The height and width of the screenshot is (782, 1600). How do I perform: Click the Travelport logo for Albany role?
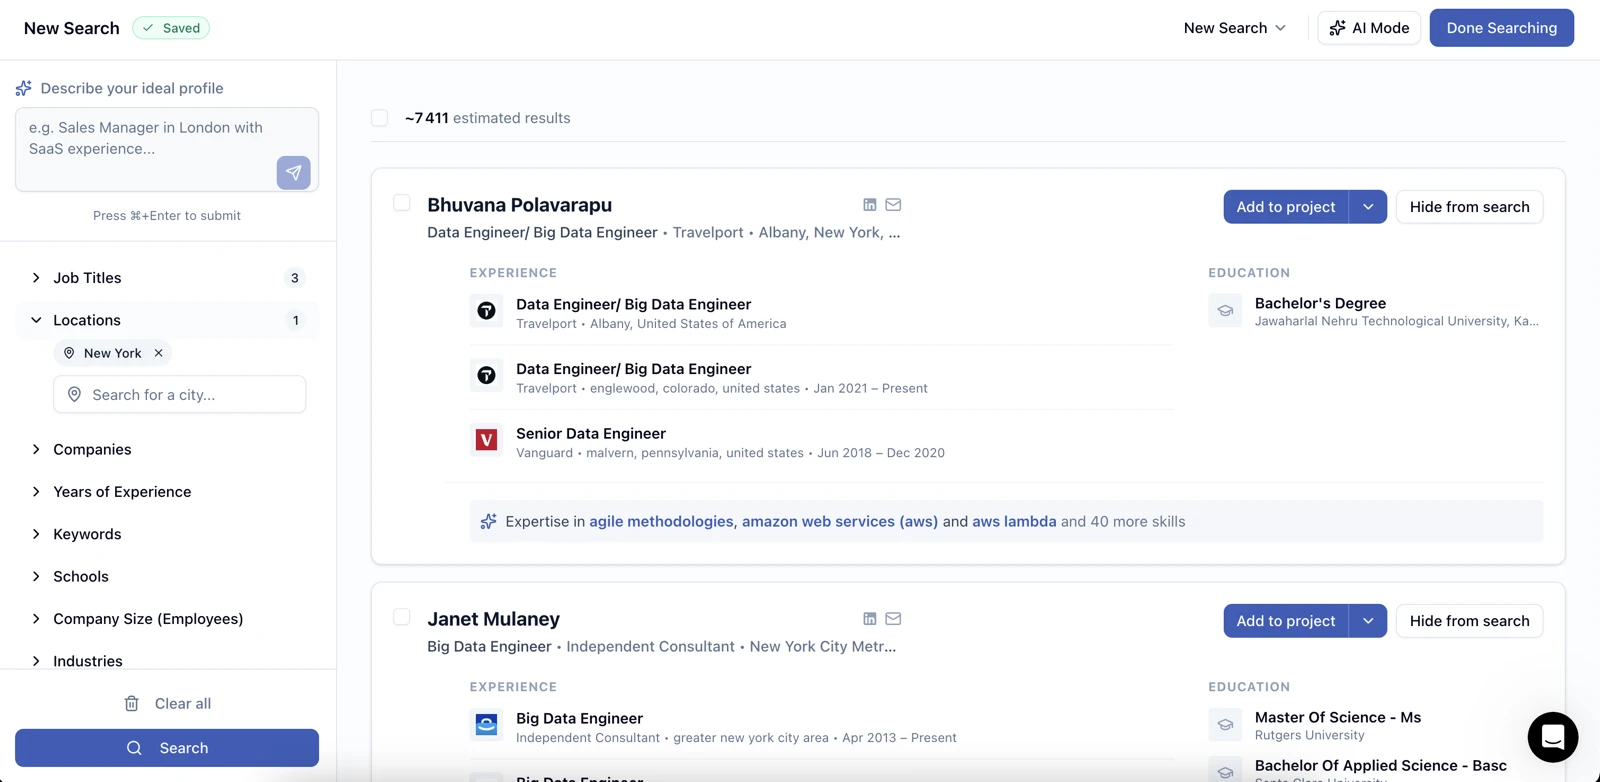point(486,311)
